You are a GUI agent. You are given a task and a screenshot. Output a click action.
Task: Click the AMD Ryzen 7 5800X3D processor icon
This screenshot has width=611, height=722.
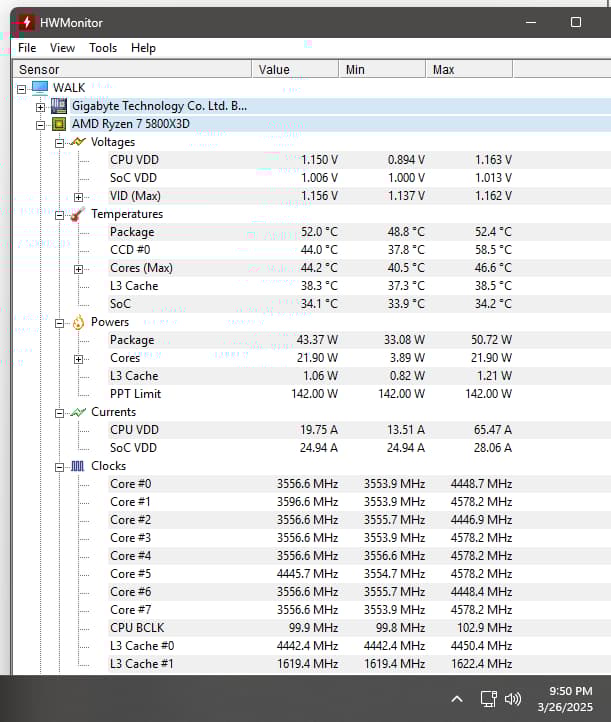coord(59,124)
